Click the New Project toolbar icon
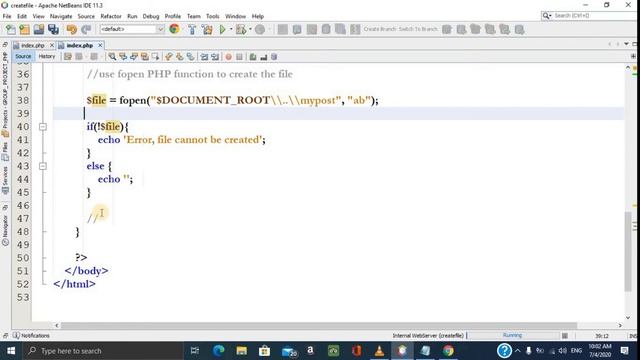The height and width of the screenshot is (360, 640). pos(24,29)
